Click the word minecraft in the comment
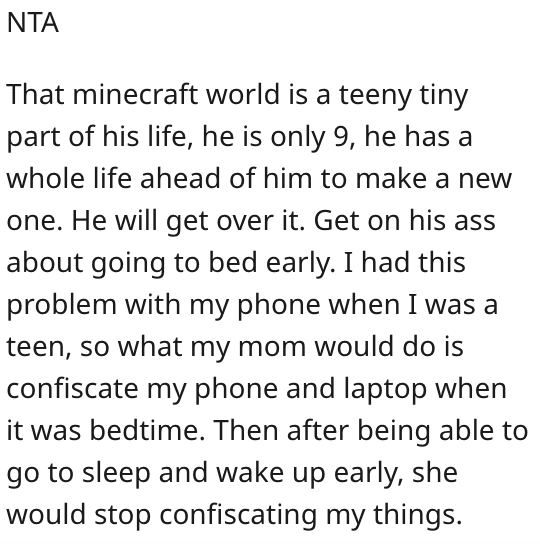 click(135, 94)
